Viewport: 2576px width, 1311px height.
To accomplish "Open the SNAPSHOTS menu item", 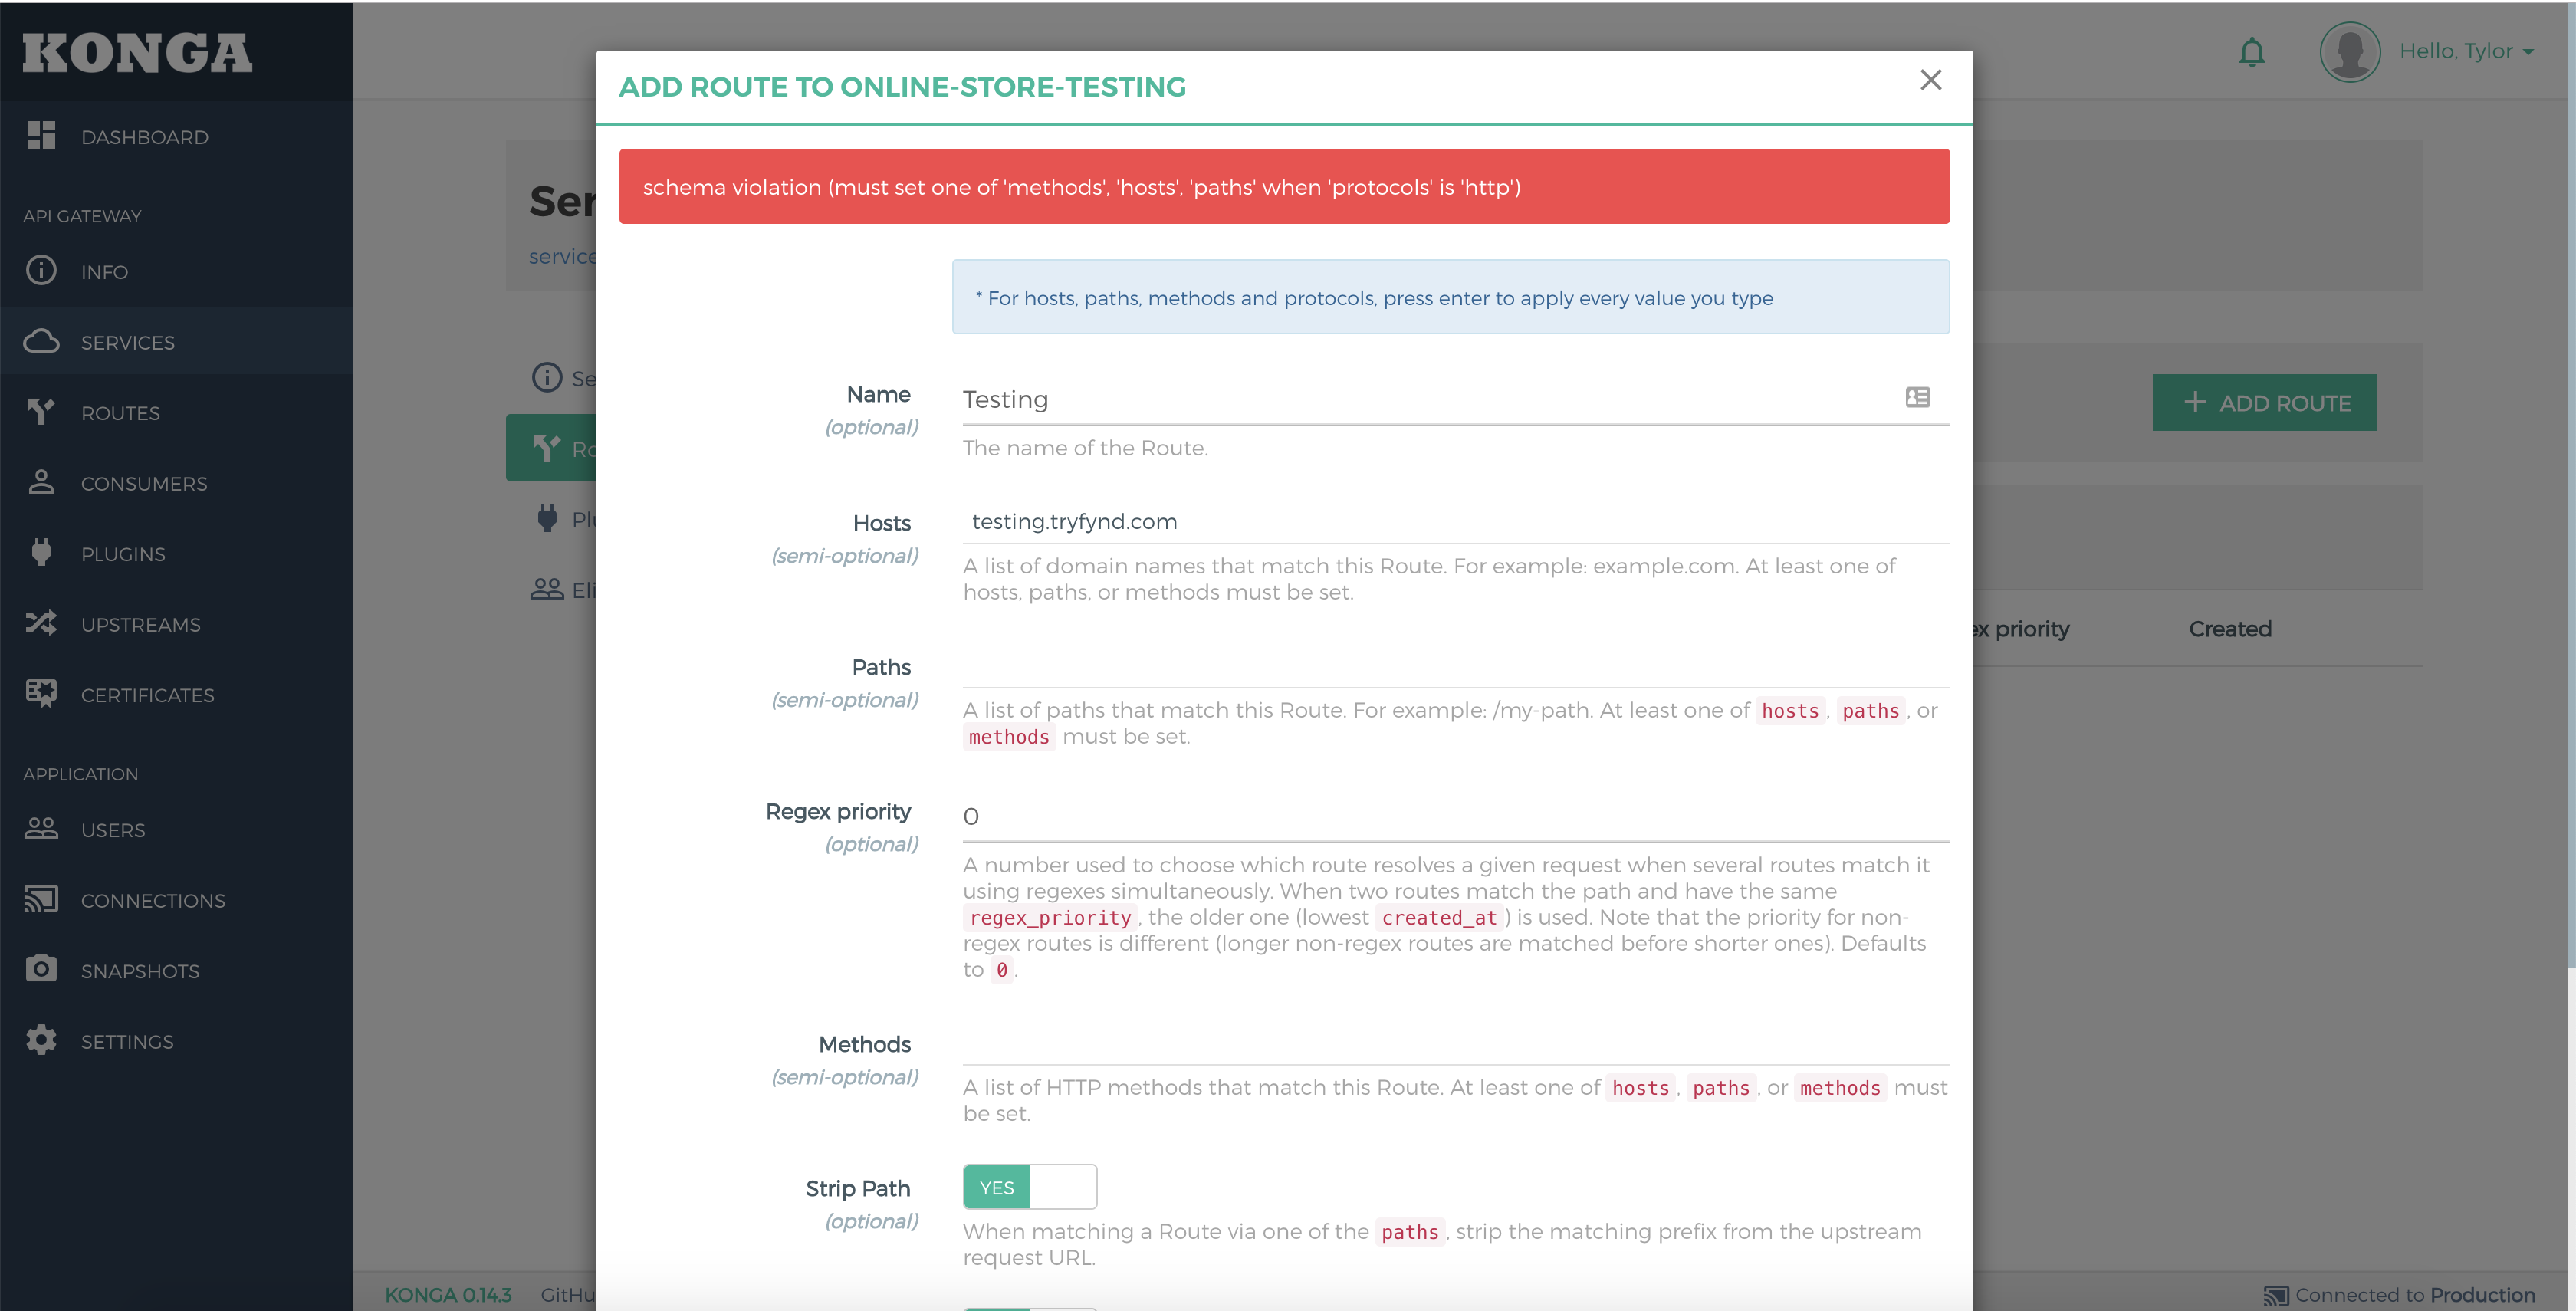I will tap(176, 970).
